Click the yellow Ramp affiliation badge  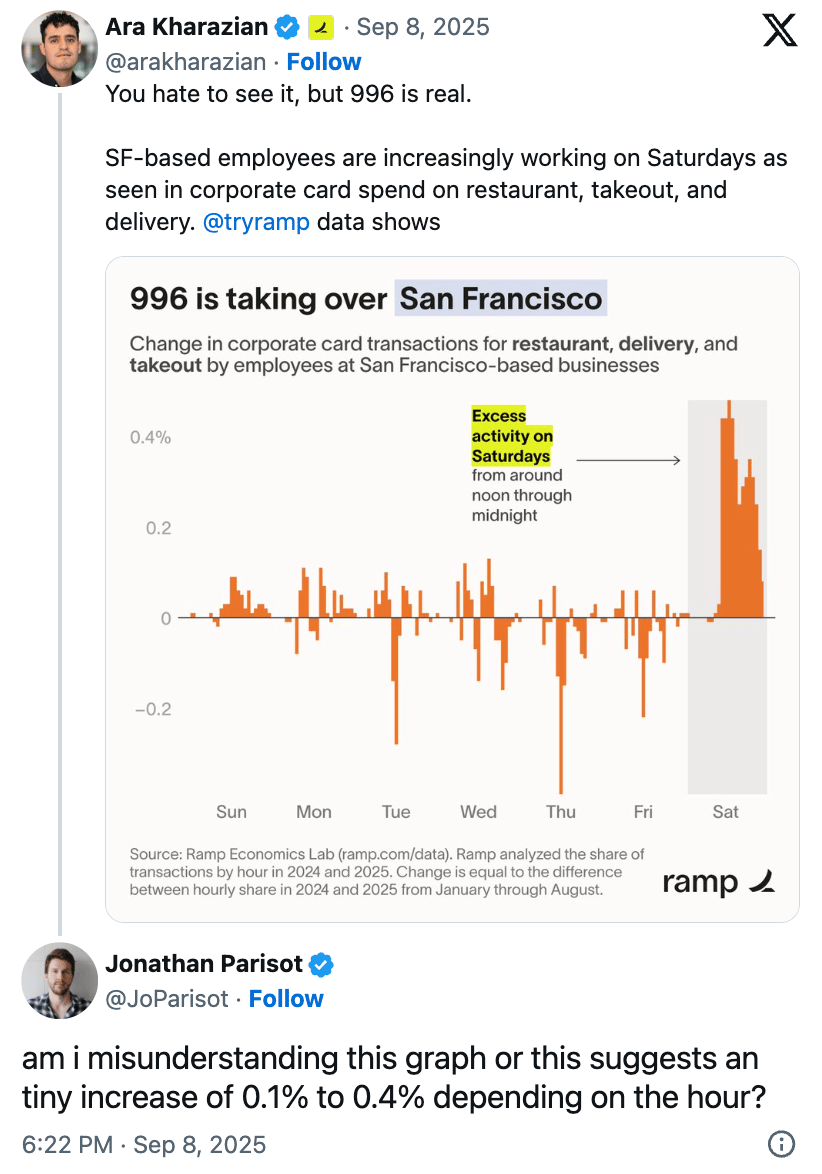click(321, 27)
